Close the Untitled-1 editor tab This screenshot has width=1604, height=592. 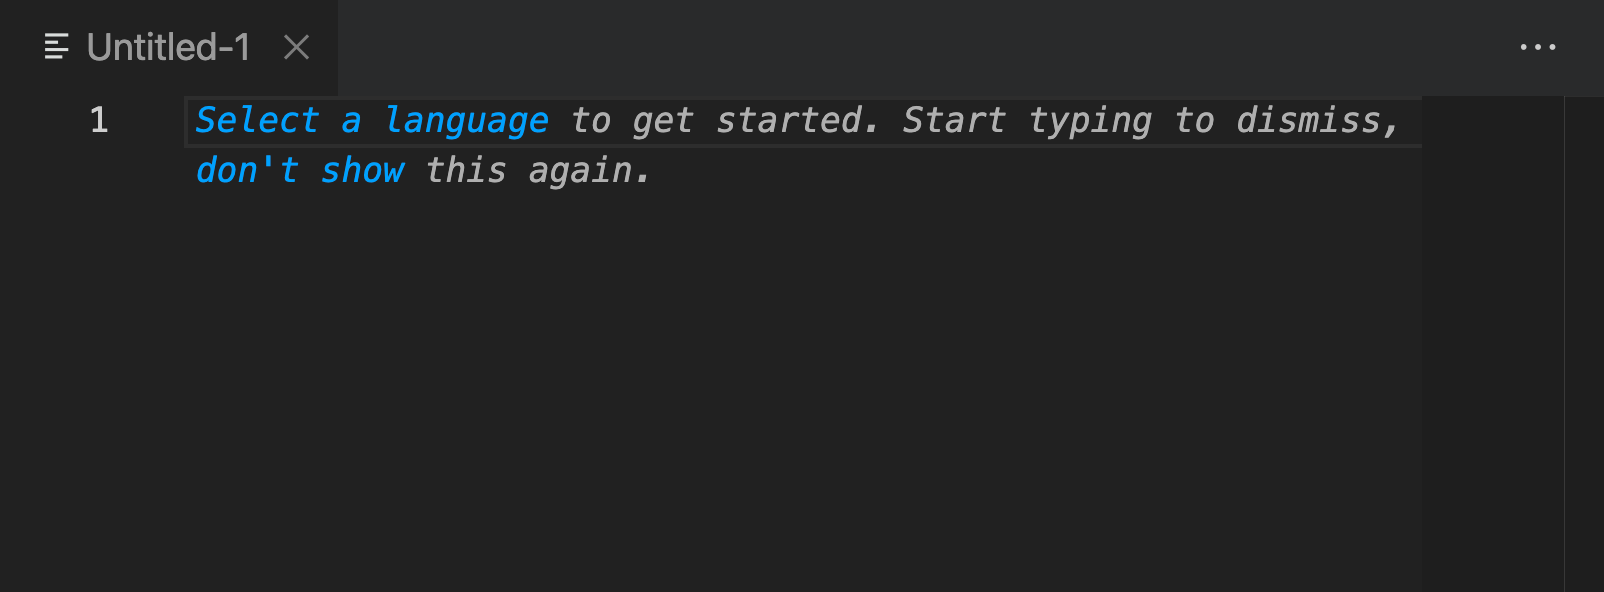point(296,47)
